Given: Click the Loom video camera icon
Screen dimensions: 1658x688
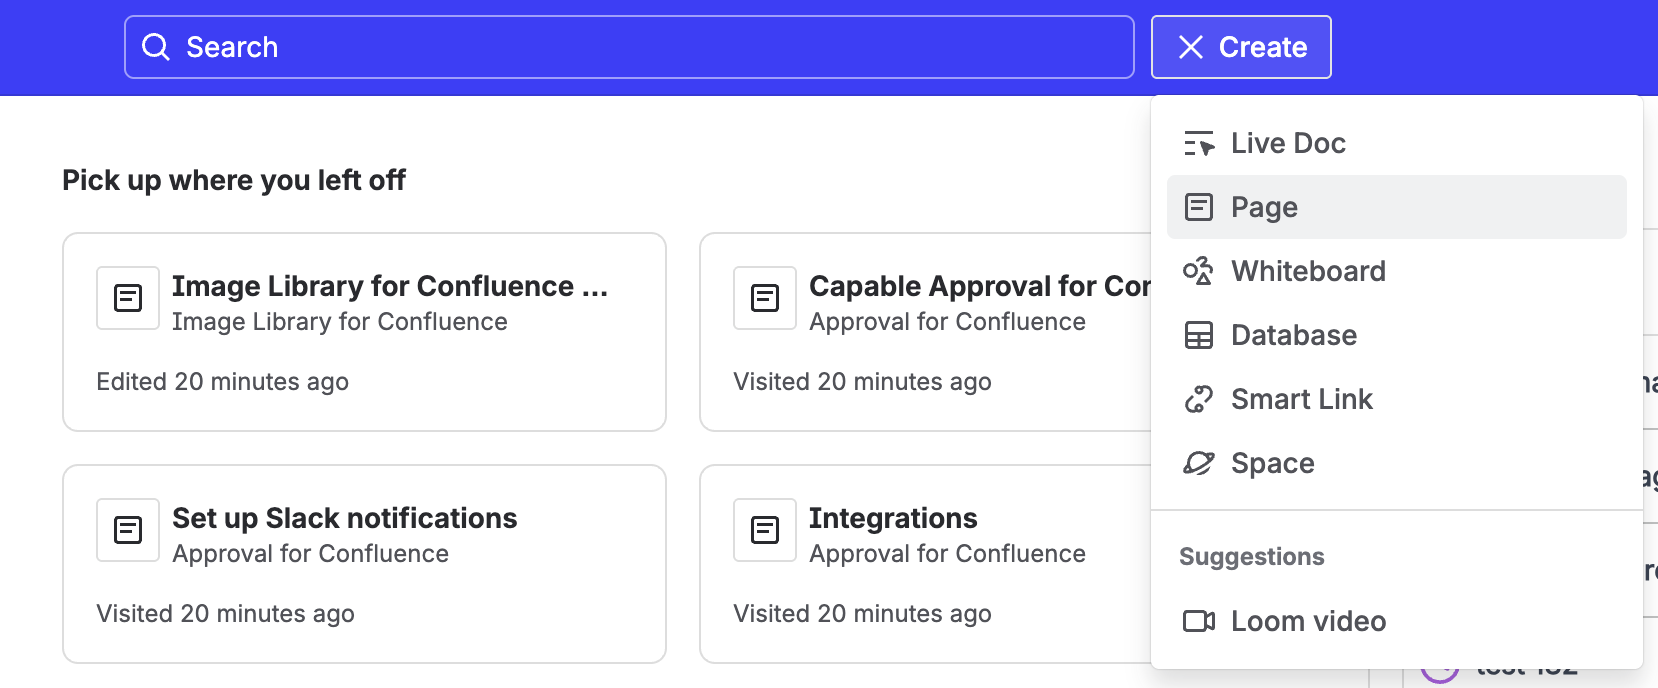Looking at the screenshot, I should tap(1198, 621).
